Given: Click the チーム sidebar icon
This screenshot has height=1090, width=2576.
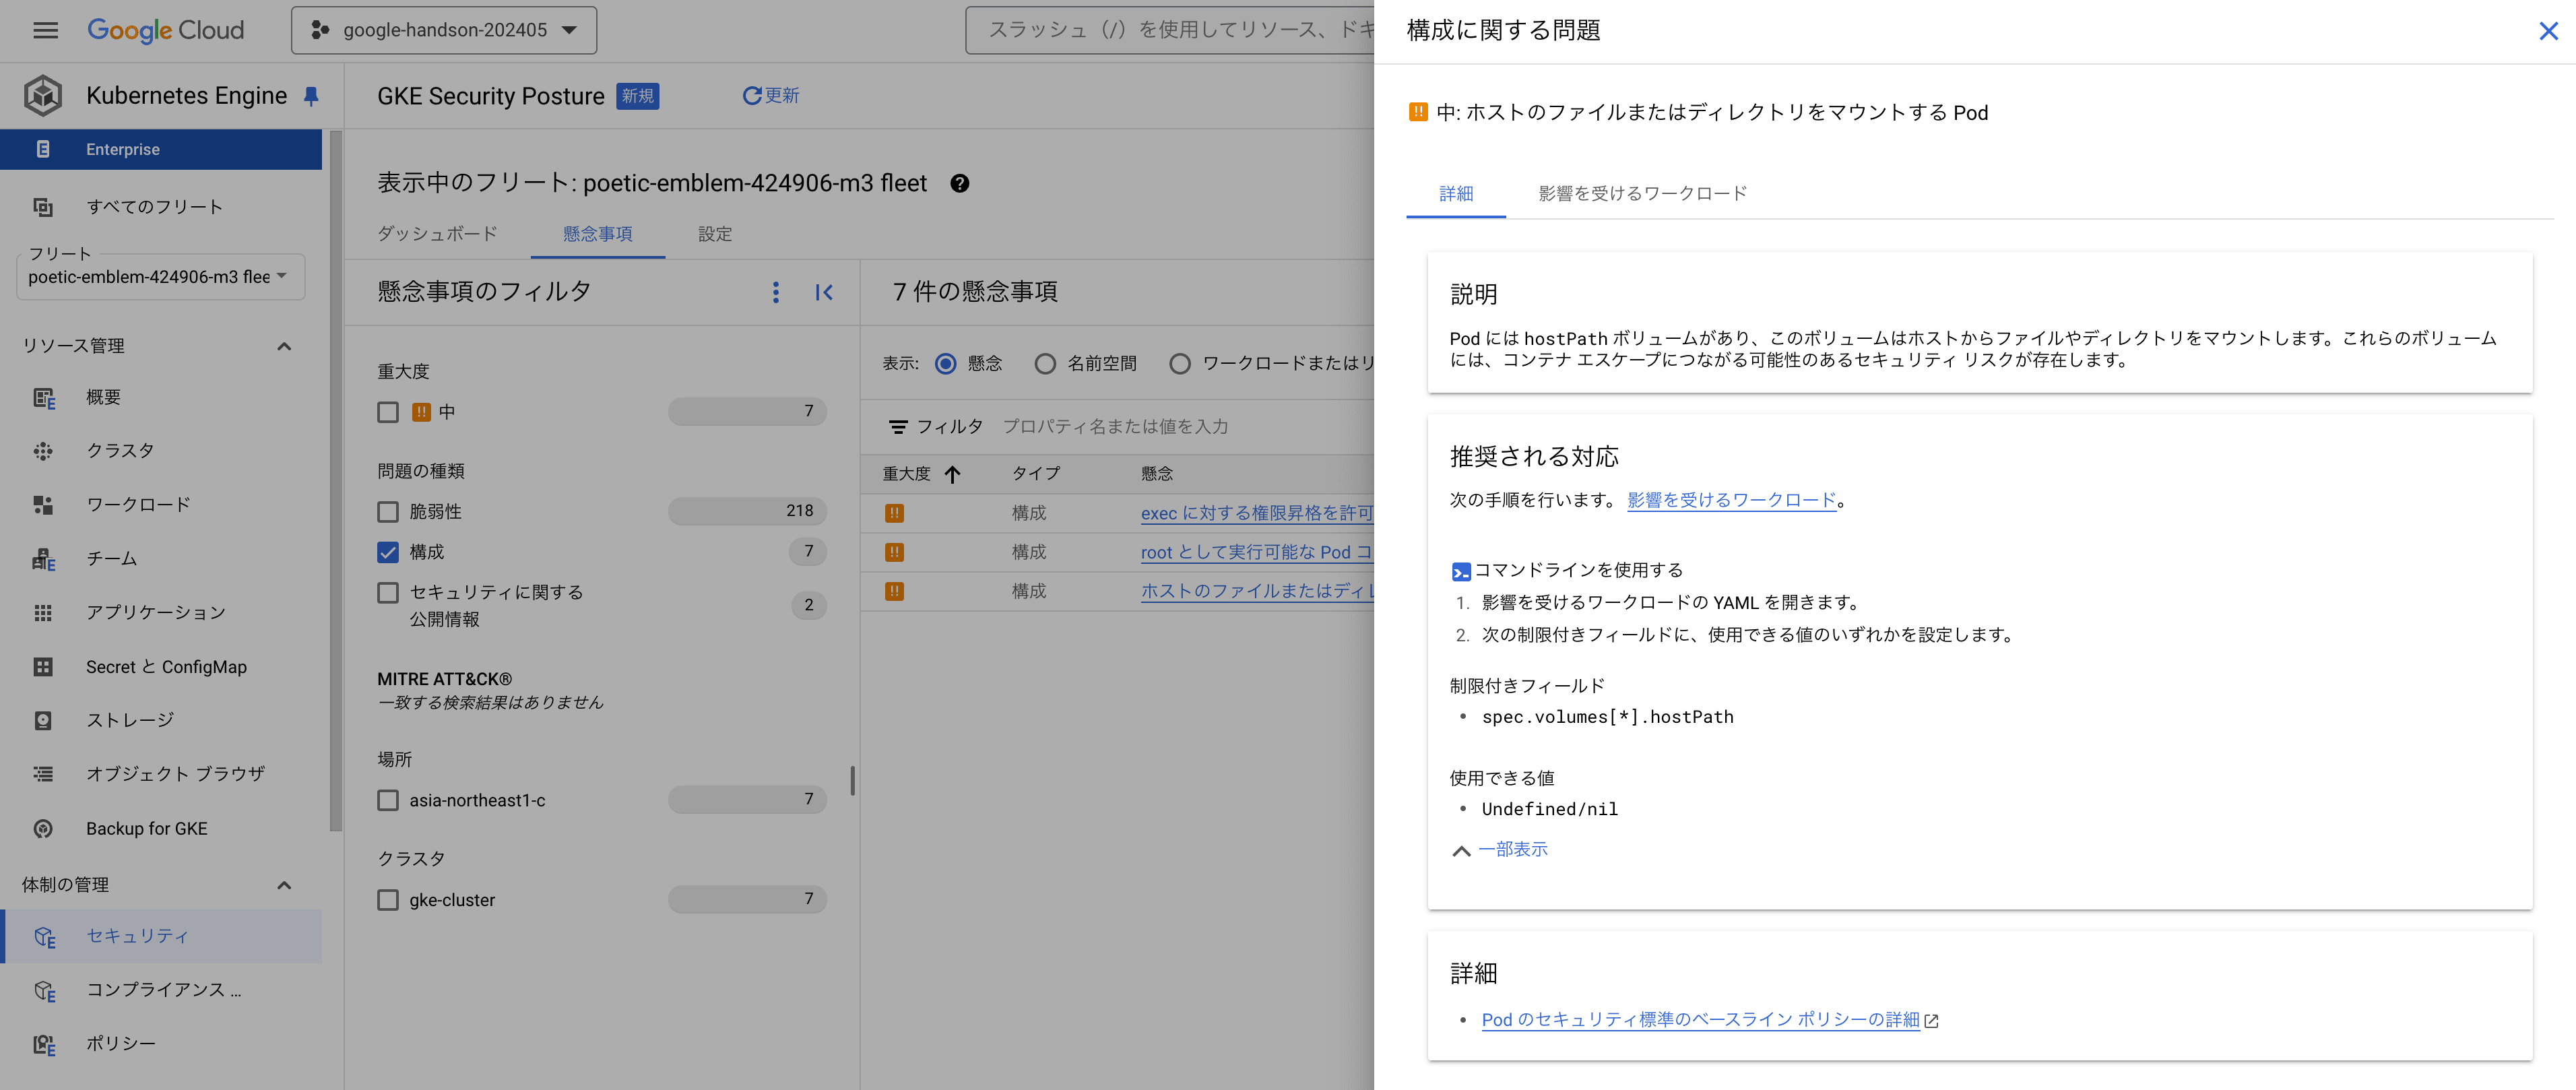Looking at the screenshot, I should point(43,559).
